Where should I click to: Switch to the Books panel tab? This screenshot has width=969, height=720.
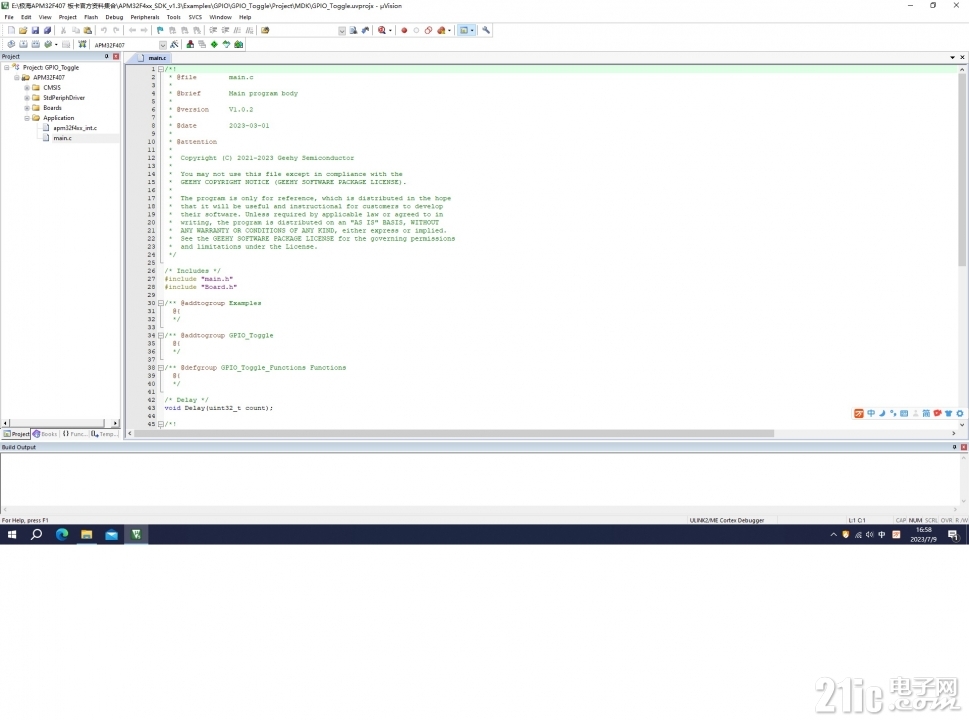(45, 434)
